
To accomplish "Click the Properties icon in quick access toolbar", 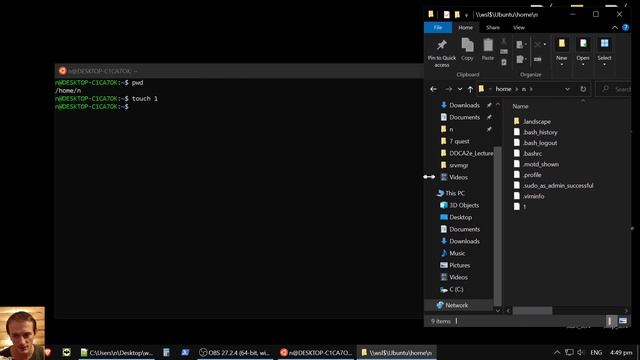I will click(x=447, y=15).
